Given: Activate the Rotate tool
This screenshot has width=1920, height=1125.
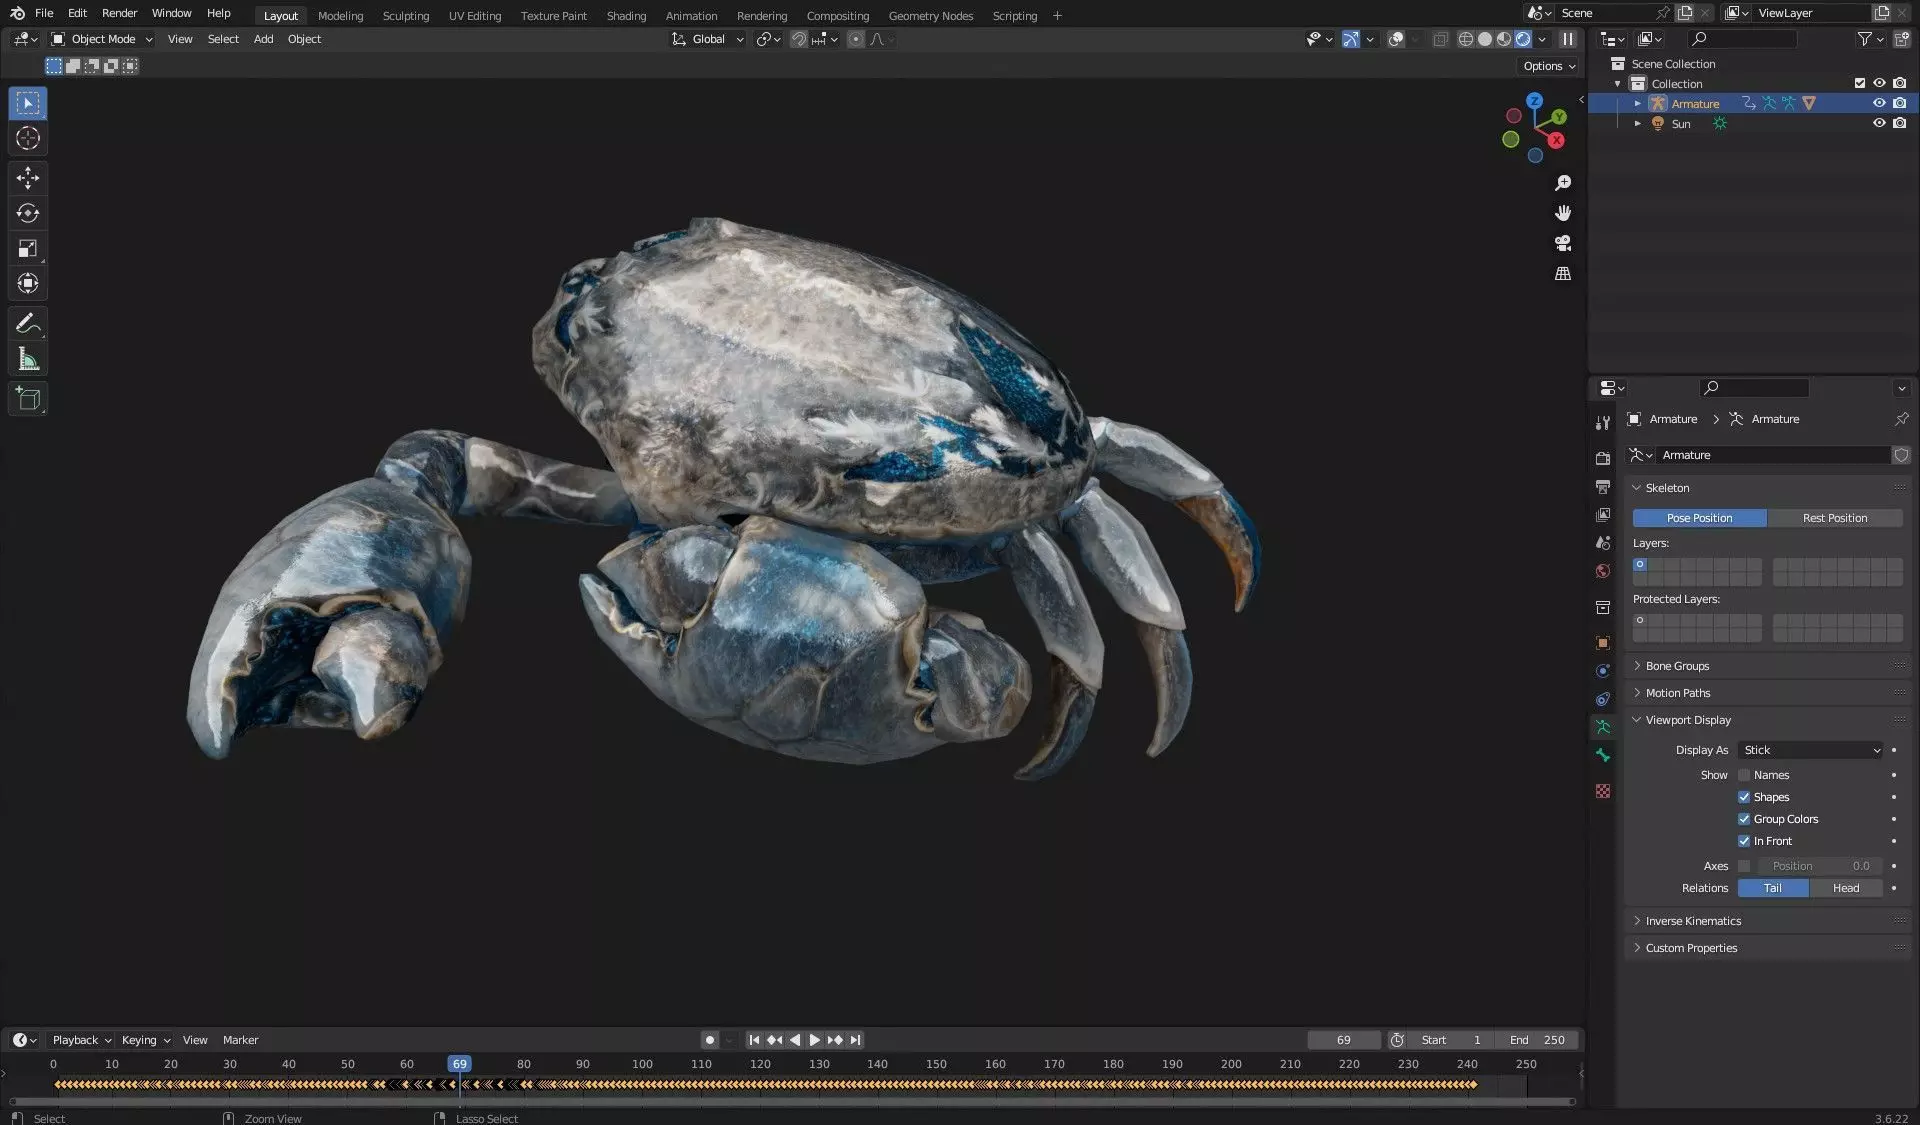Looking at the screenshot, I should [x=28, y=213].
